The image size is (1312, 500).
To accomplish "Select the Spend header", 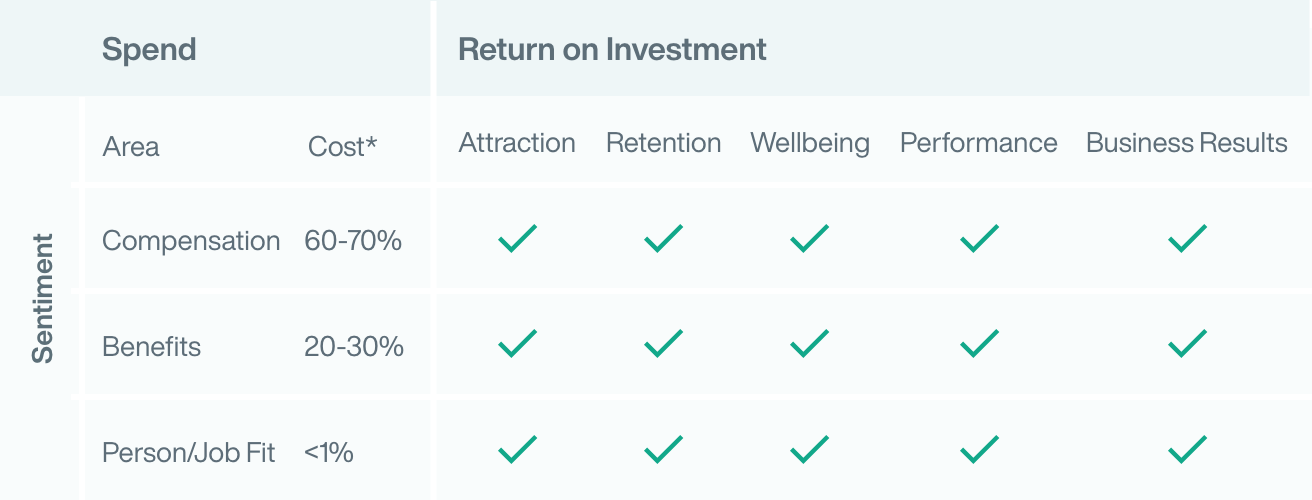I will click(x=149, y=50).
